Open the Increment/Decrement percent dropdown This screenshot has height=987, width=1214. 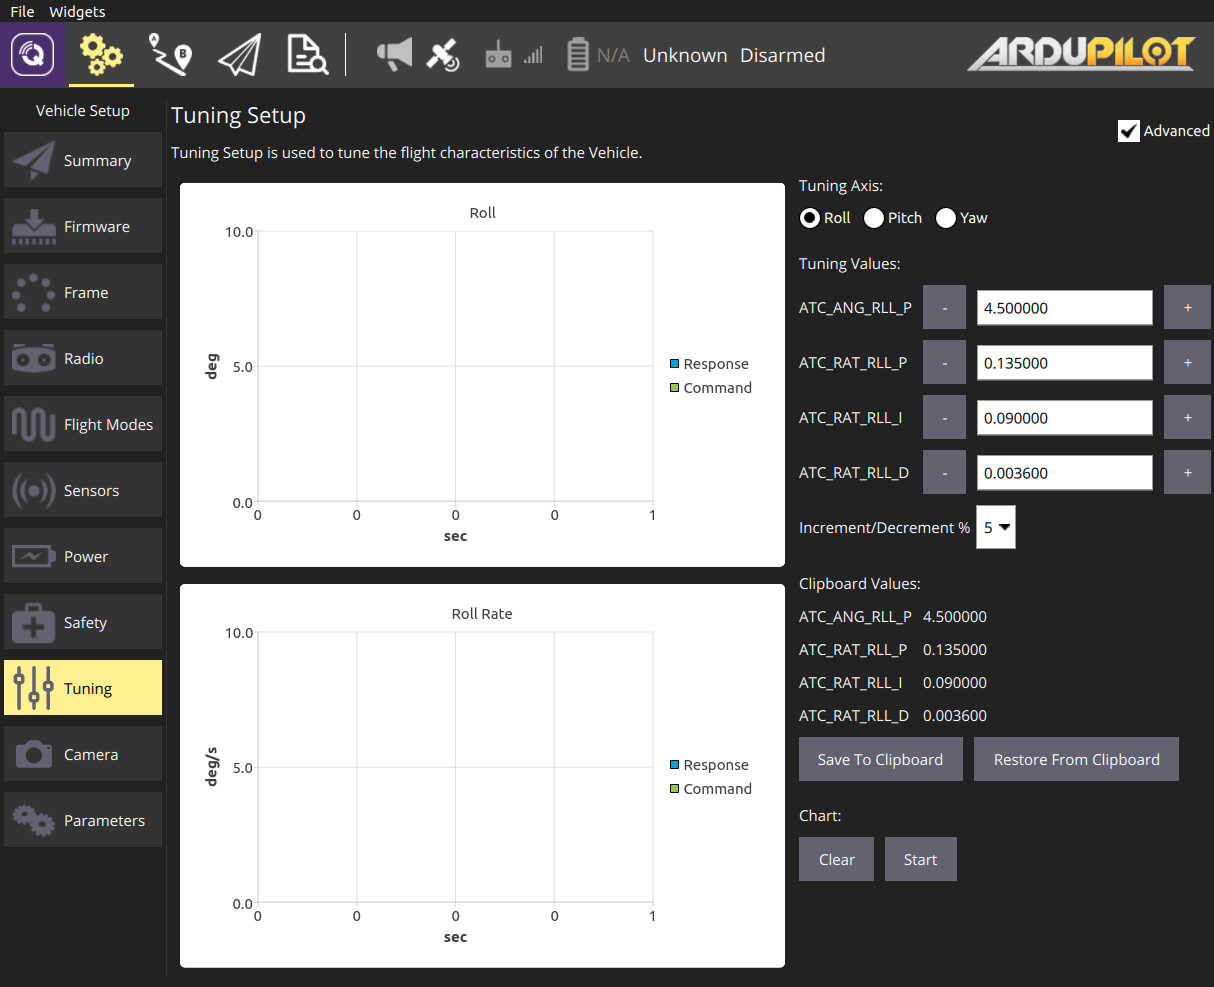coord(996,527)
